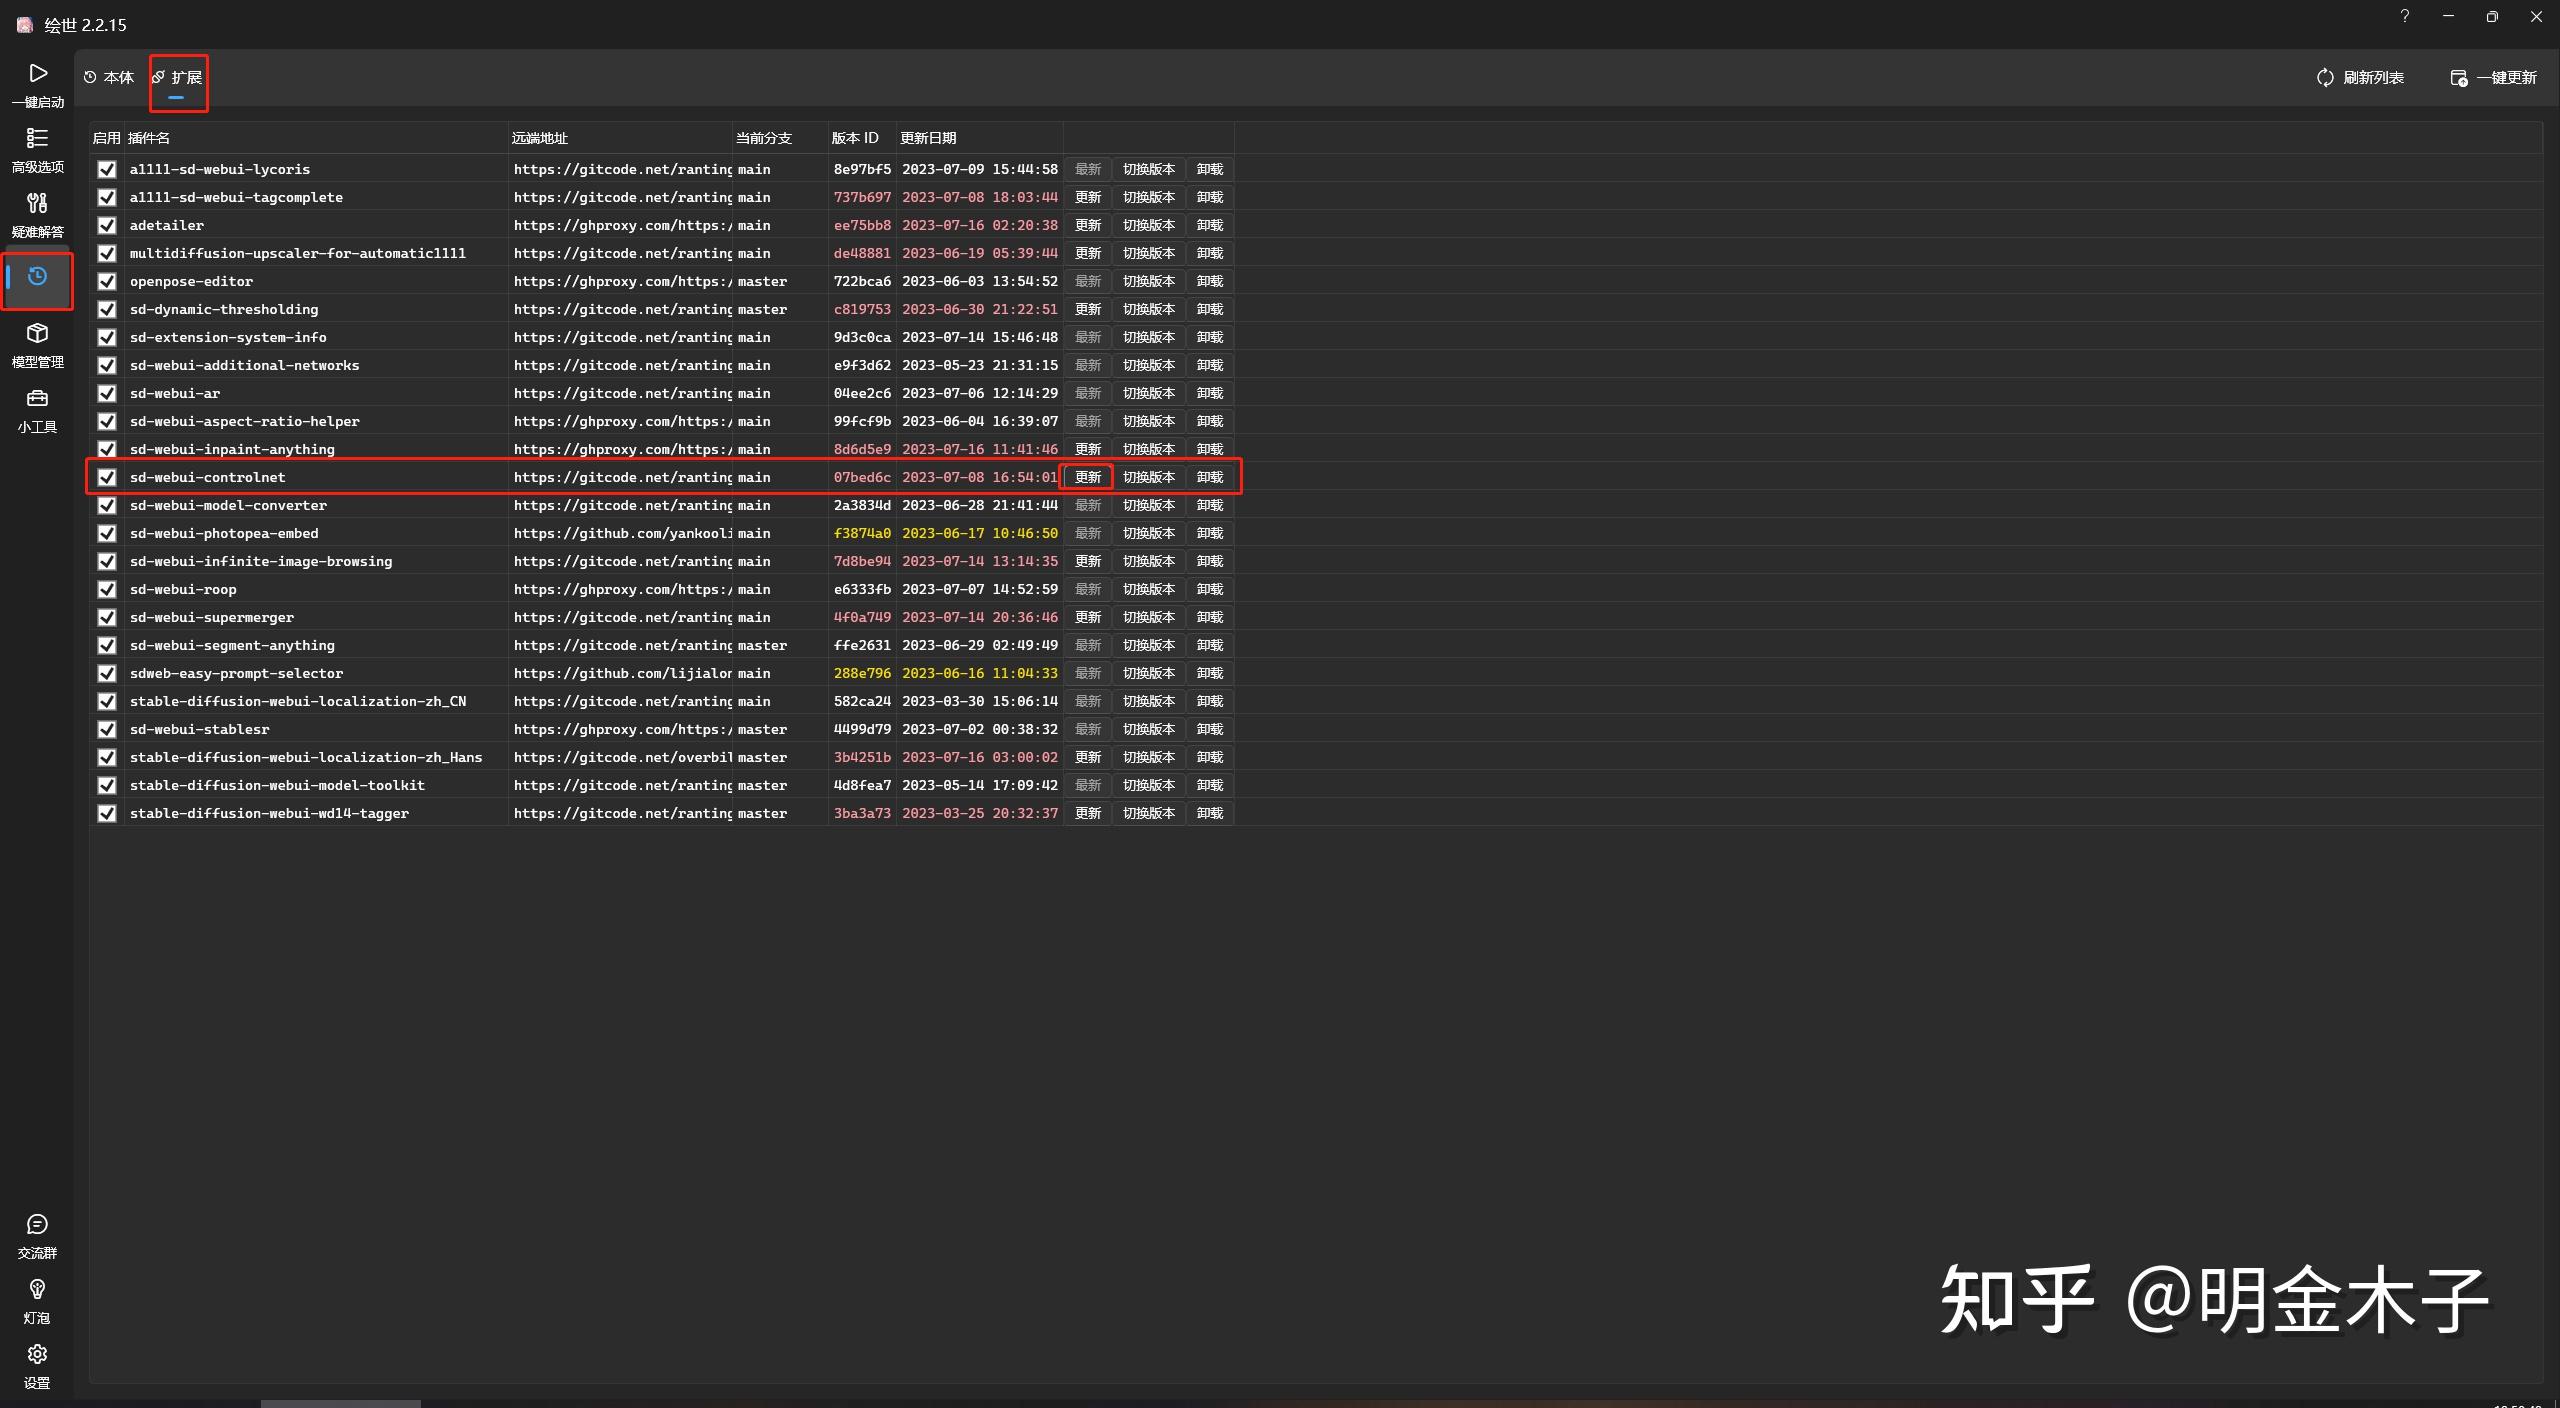The image size is (2560, 1408).
Task: Update the sd-webui-controlnet extension
Action: [1087, 477]
